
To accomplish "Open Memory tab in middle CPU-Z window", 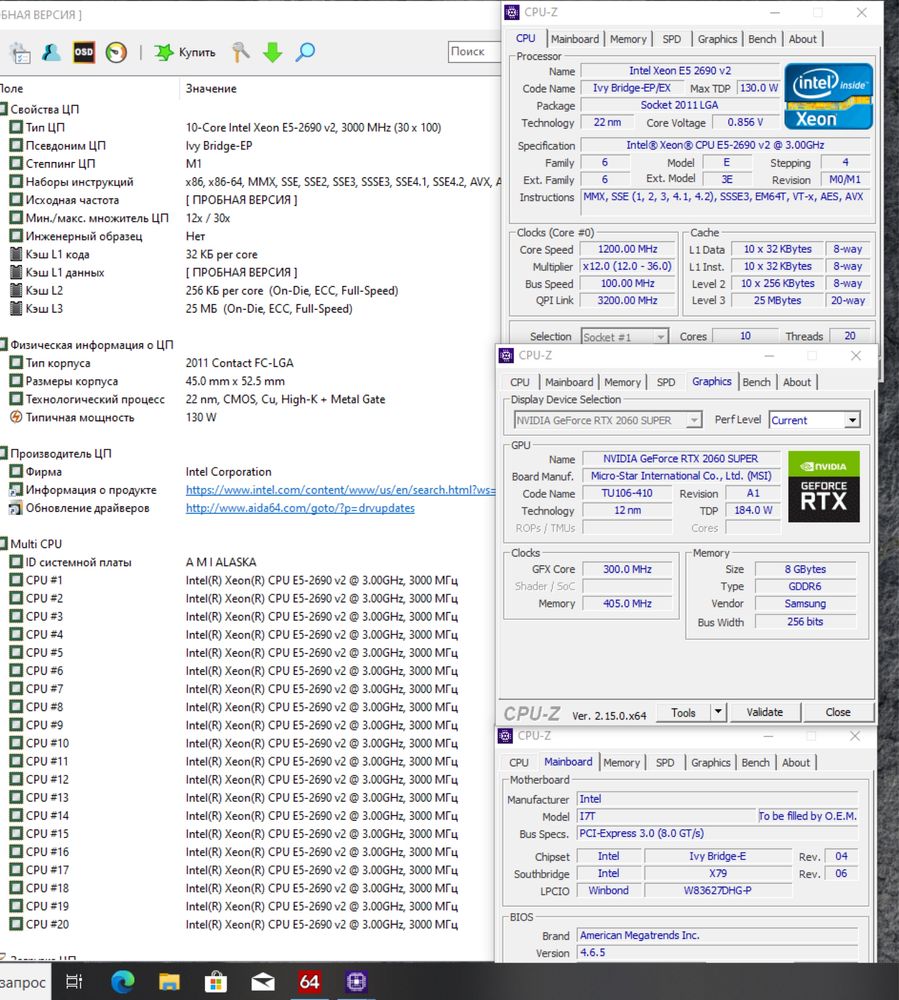I will click(x=622, y=382).
